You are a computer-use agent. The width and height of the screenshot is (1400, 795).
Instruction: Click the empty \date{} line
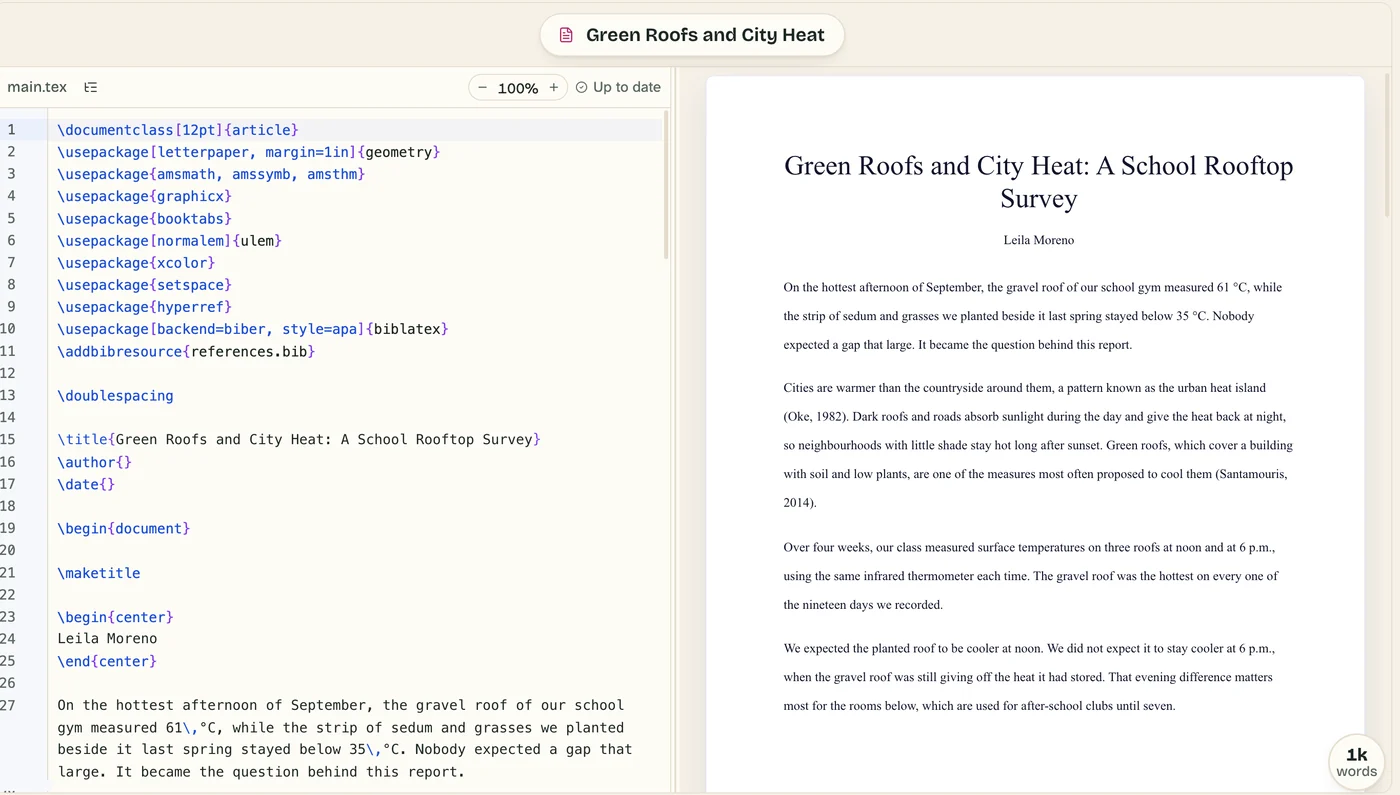86,484
